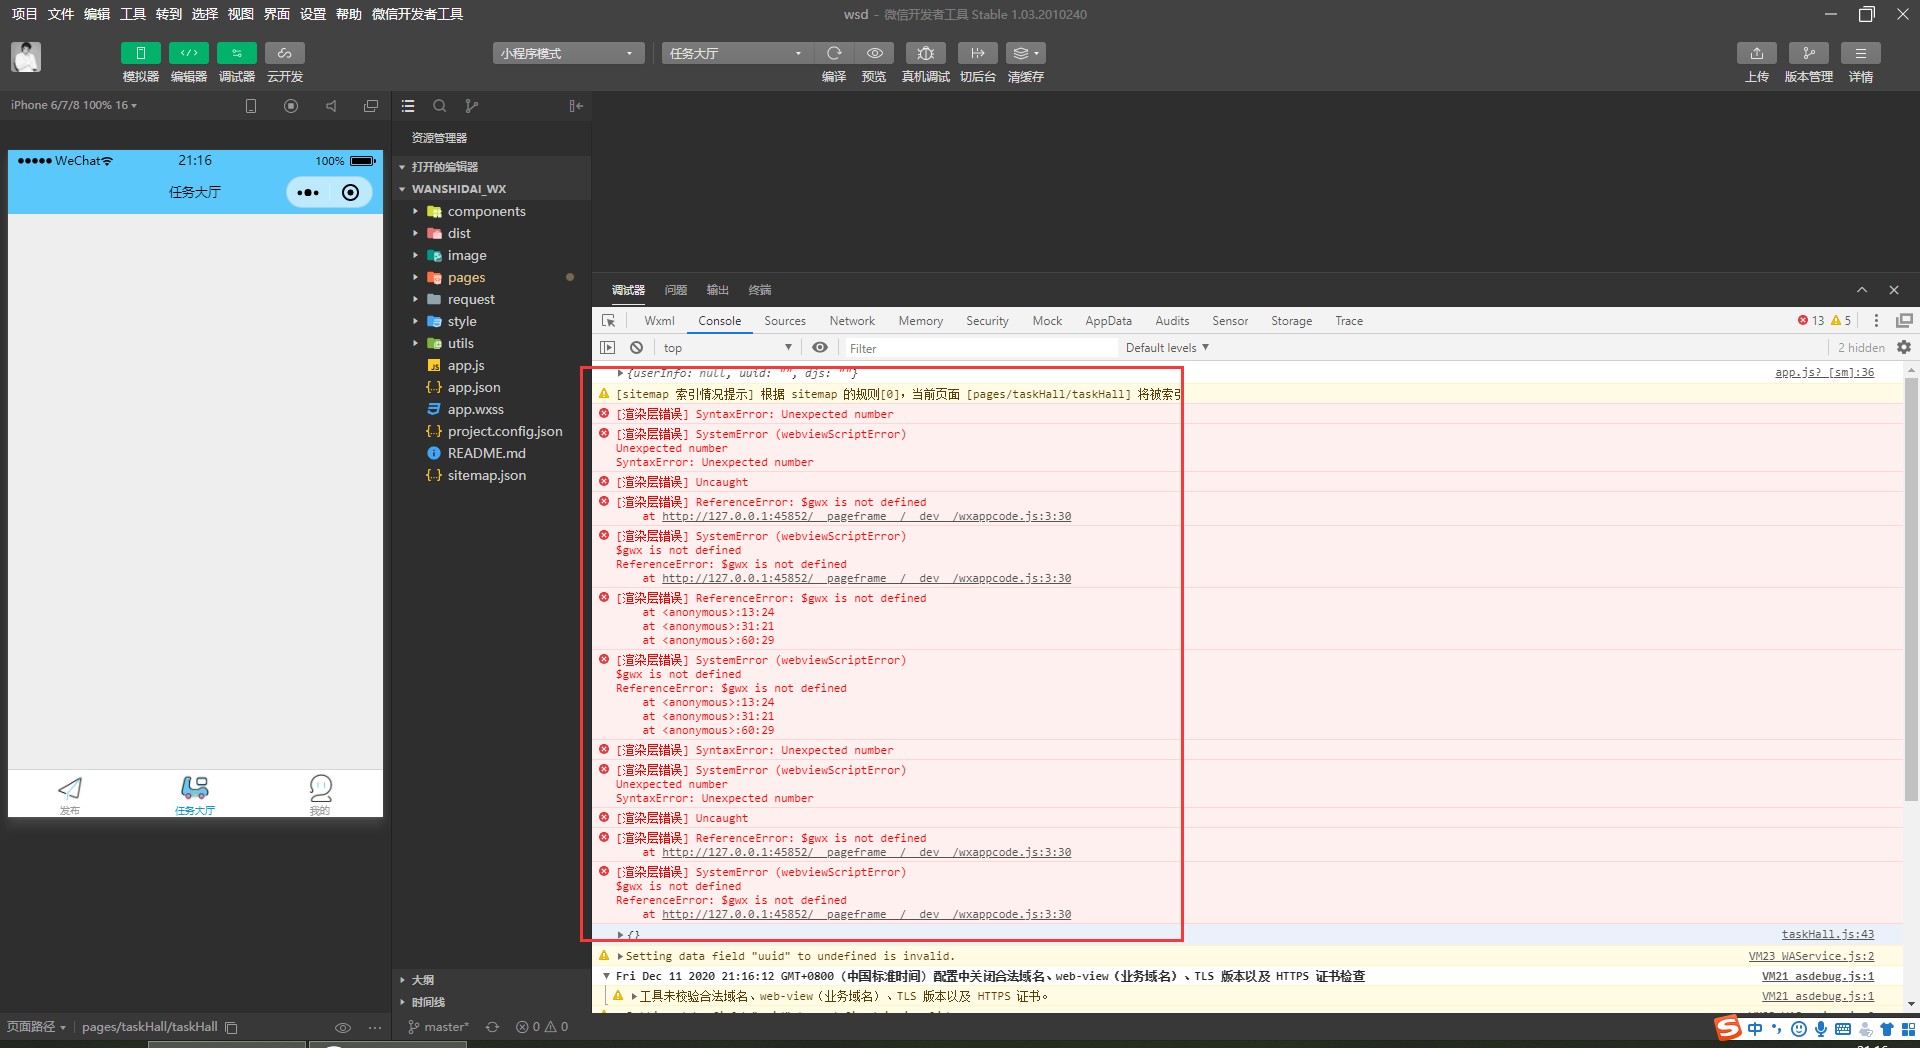Screen dimensions: 1920x1048
Task: Open the mini program capsule more menu
Action: pyautogui.click(x=308, y=192)
